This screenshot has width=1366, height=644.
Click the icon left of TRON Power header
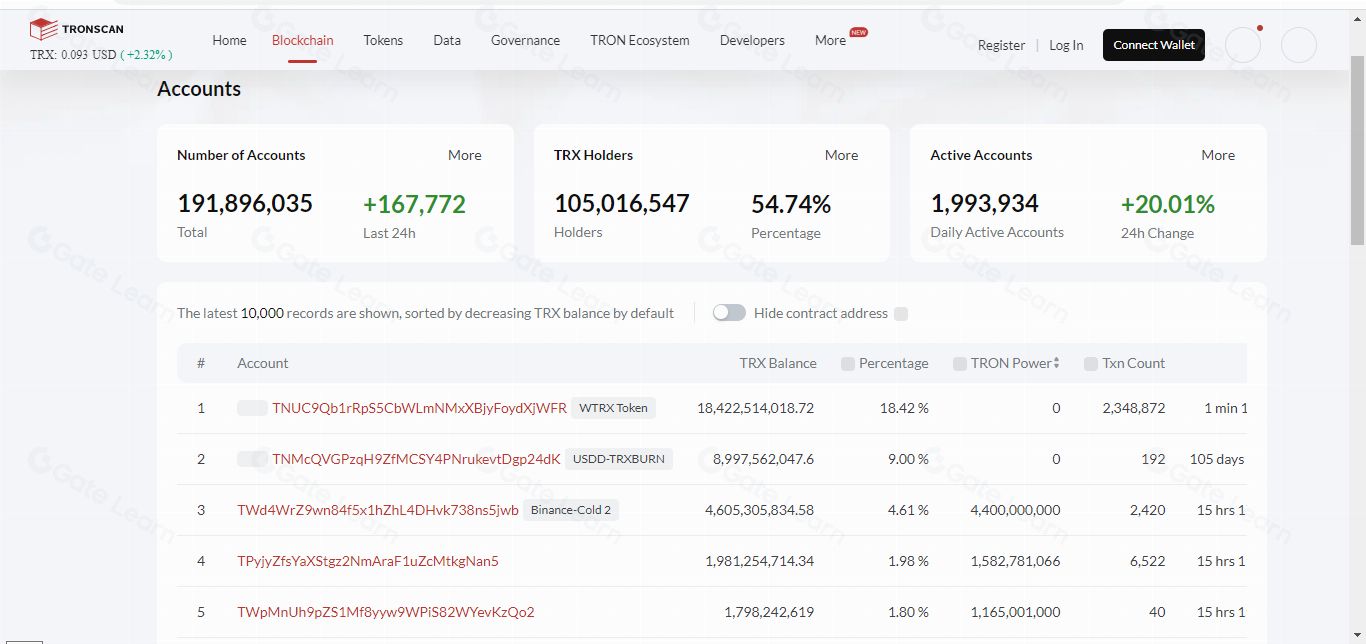[x=960, y=364]
